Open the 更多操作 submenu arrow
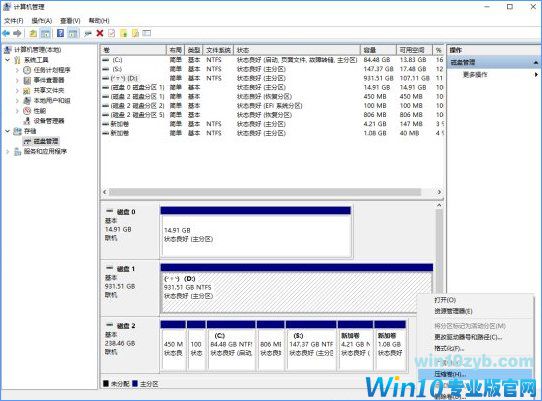542x401 pixels. click(x=536, y=74)
